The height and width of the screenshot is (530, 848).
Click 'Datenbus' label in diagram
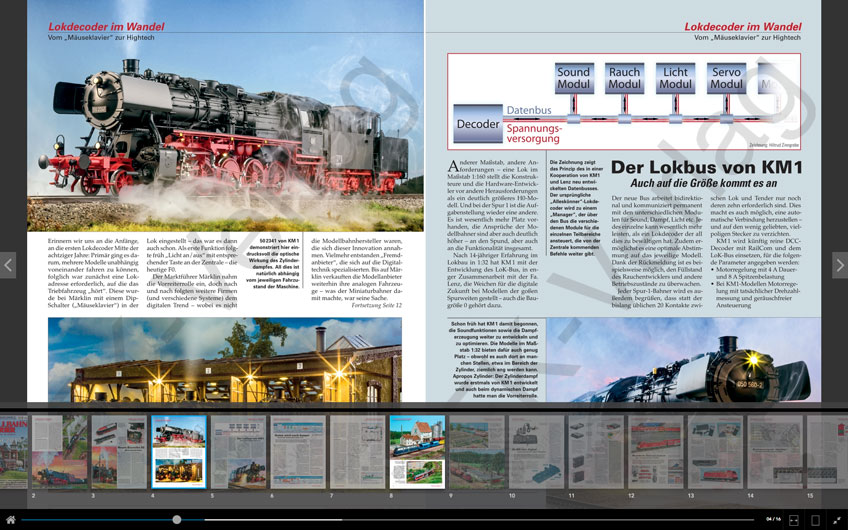[529, 110]
